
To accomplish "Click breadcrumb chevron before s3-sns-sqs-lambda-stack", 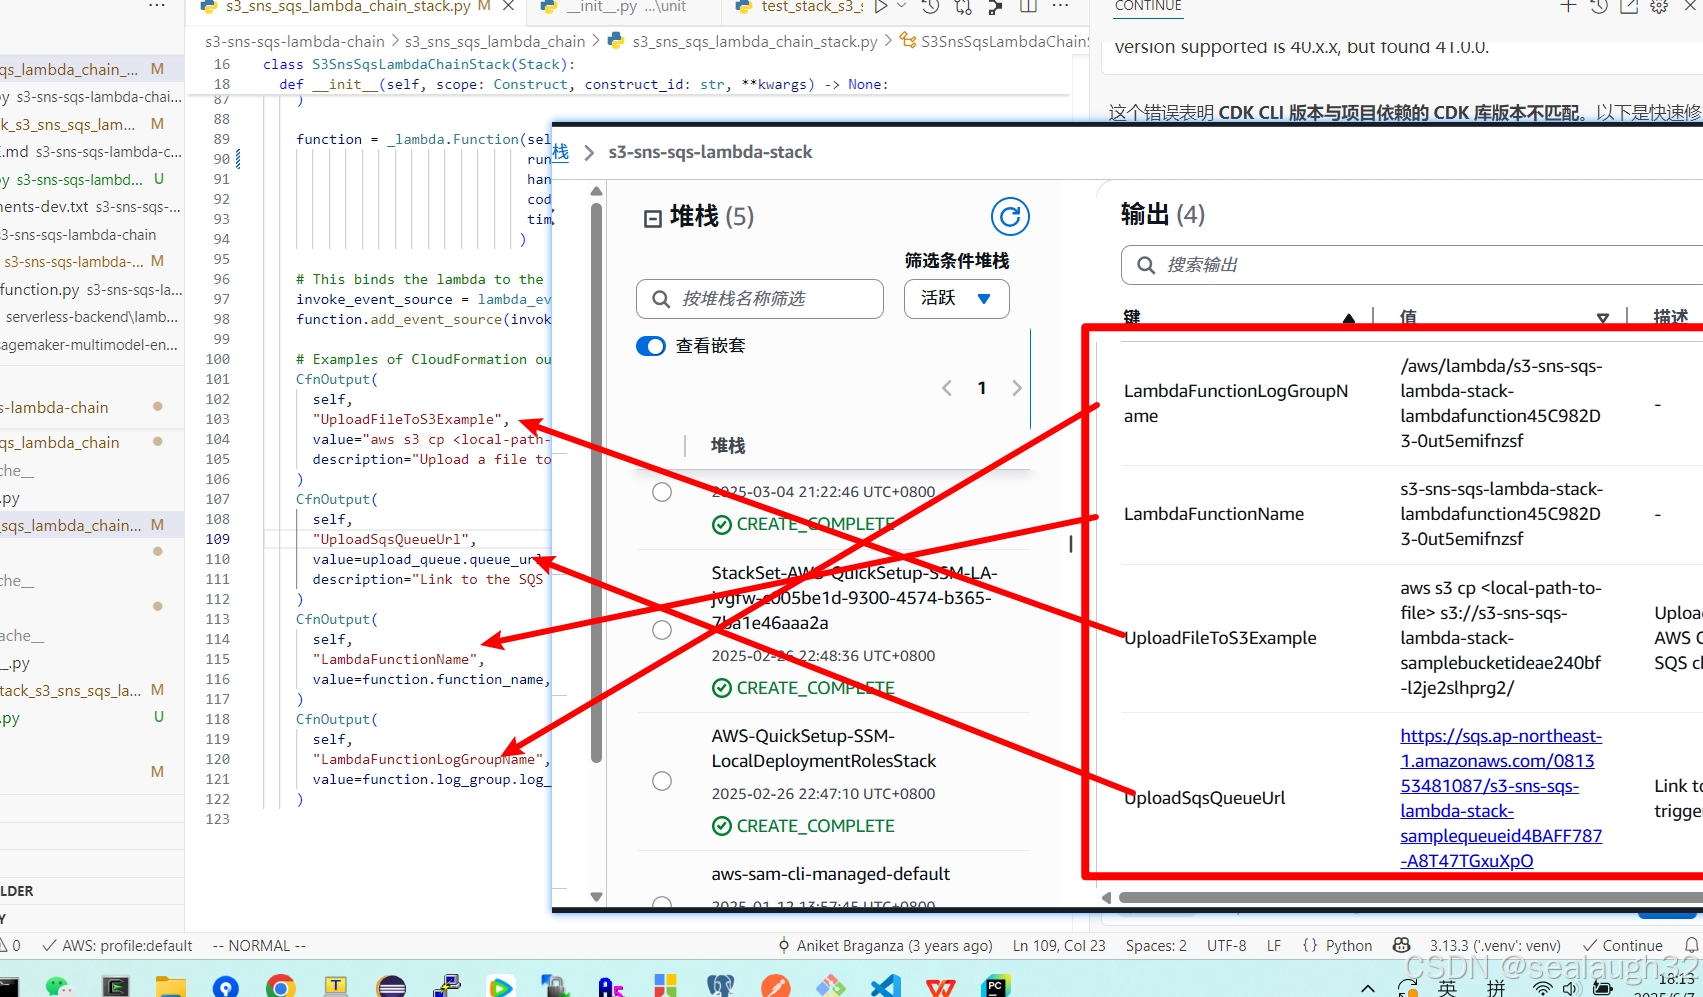I will [x=589, y=153].
